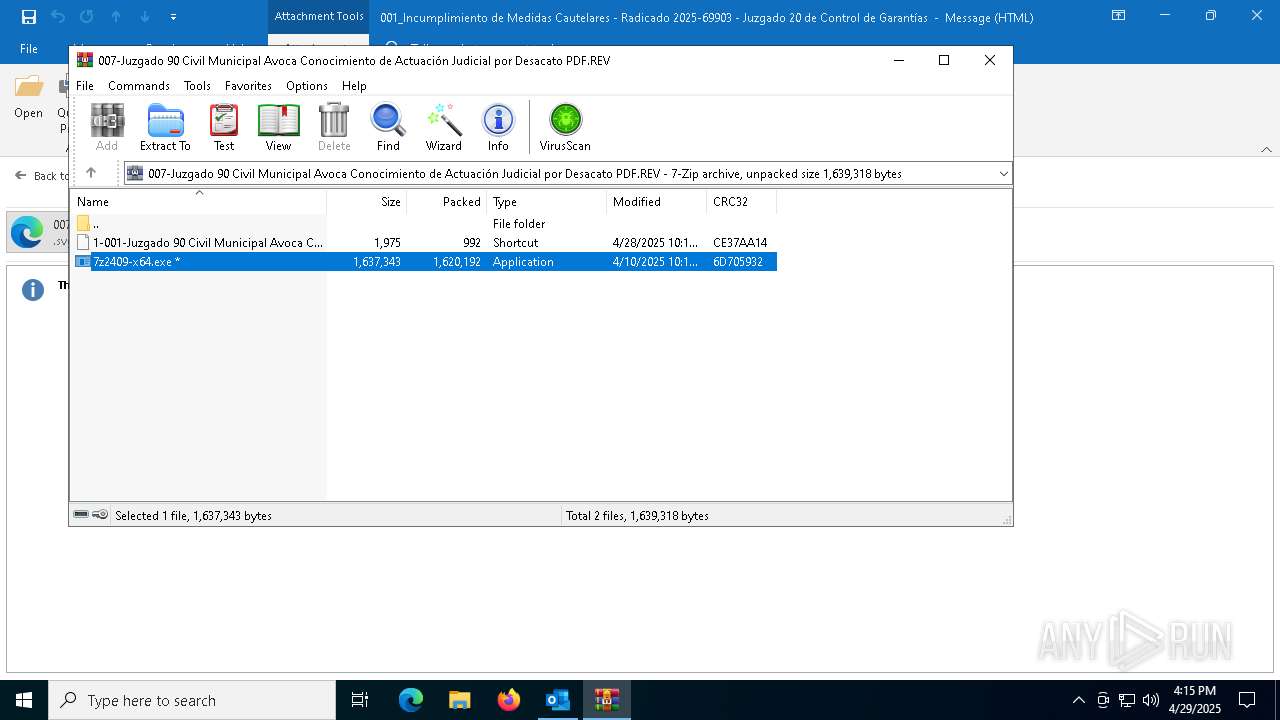Click WinRAR taskbar icon
Image resolution: width=1280 pixels, height=720 pixels.
(x=606, y=700)
